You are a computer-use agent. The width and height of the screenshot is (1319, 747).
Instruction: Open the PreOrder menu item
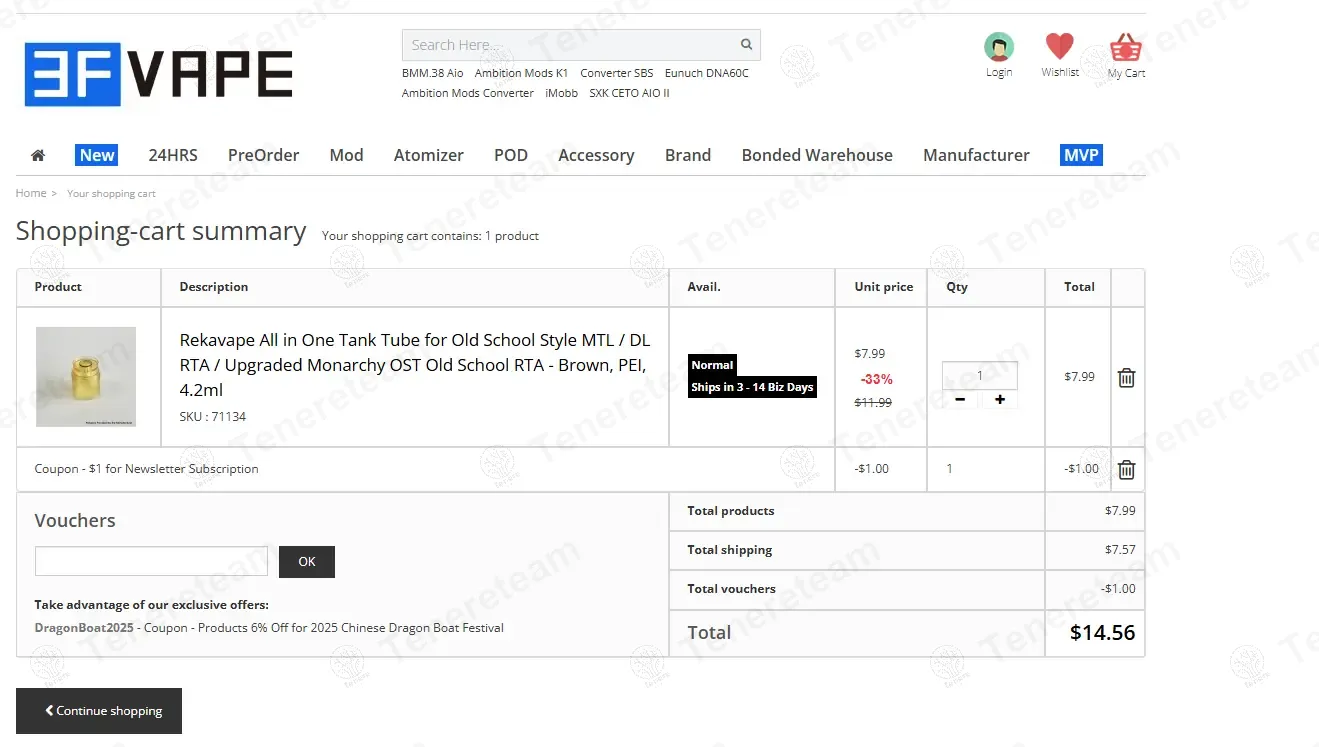(264, 155)
